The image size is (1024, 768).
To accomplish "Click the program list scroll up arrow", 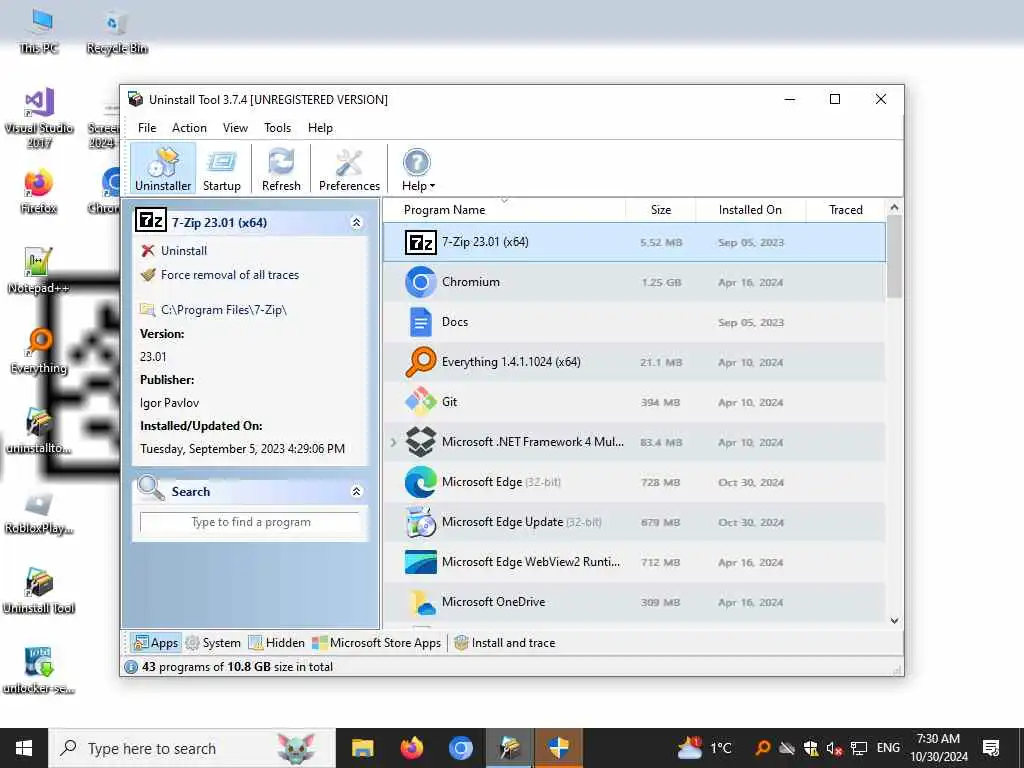I will coord(894,208).
